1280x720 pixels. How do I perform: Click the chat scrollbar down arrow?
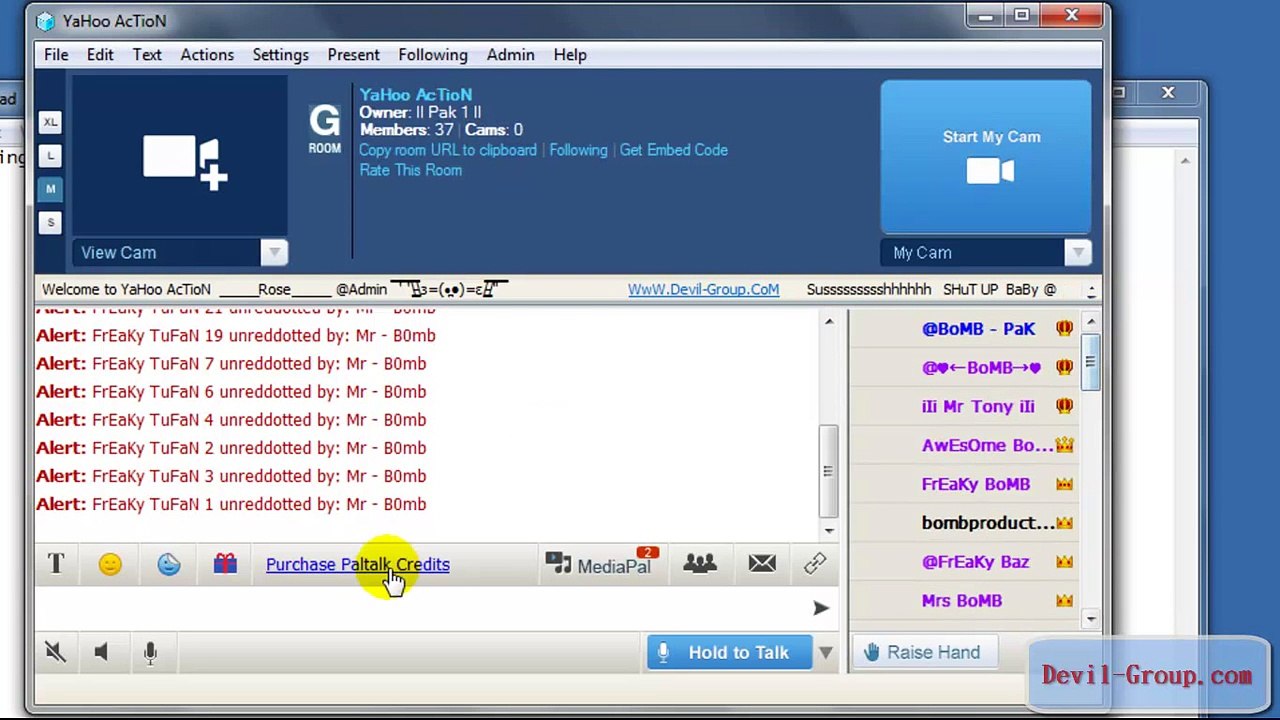pos(829,531)
